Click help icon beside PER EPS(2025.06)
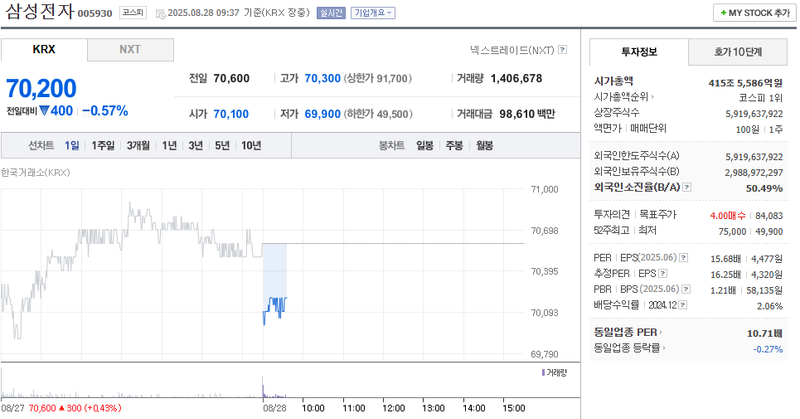The image size is (800, 419). click(x=684, y=258)
